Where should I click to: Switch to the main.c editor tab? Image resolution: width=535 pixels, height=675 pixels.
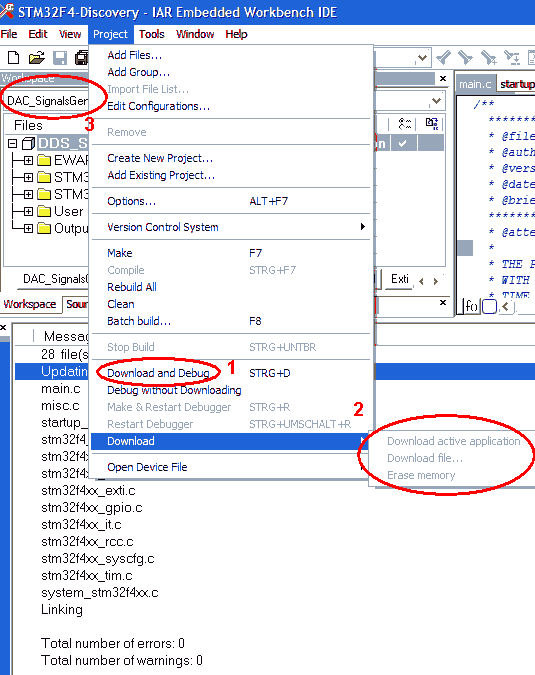[475, 84]
